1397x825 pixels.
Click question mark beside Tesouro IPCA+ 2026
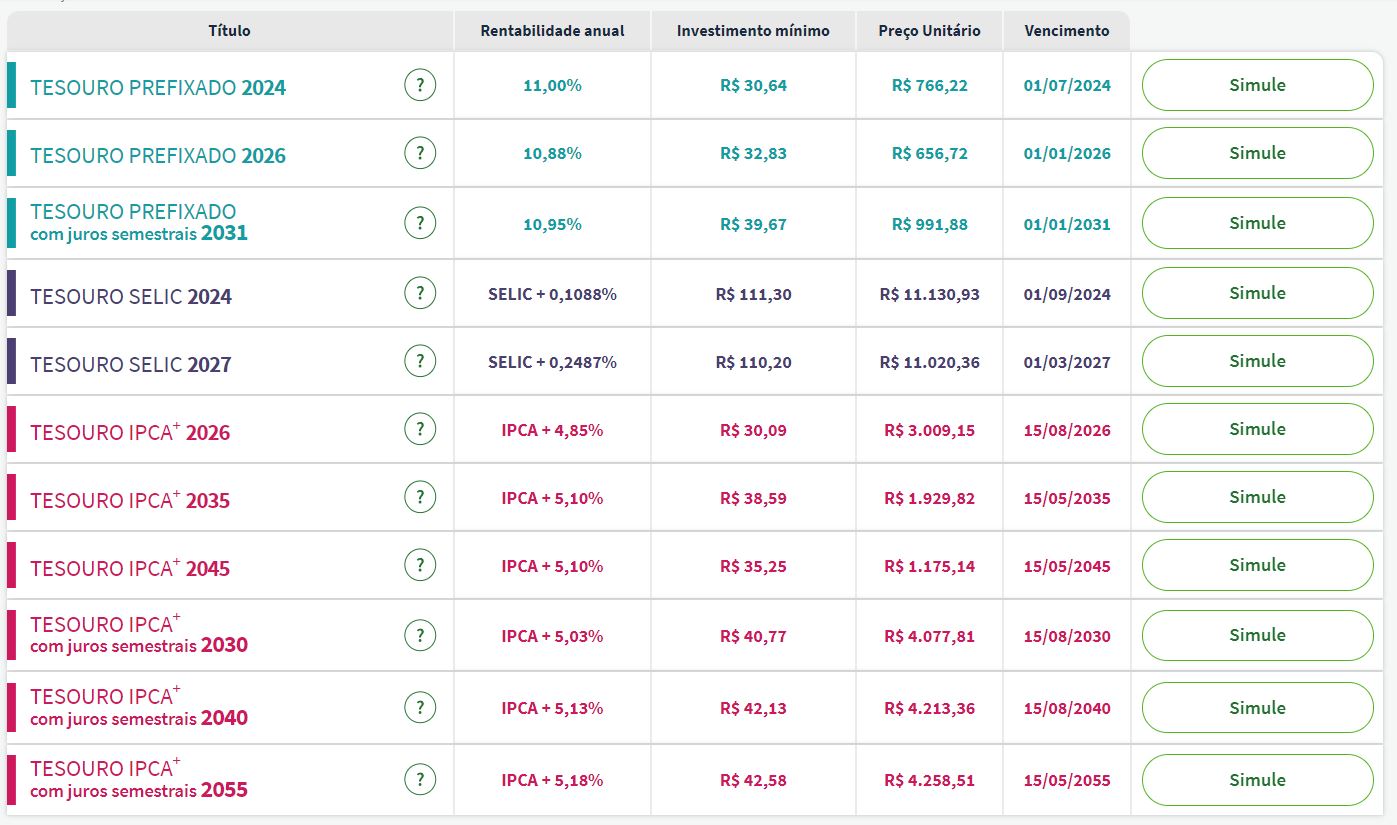[x=420, y=430]
